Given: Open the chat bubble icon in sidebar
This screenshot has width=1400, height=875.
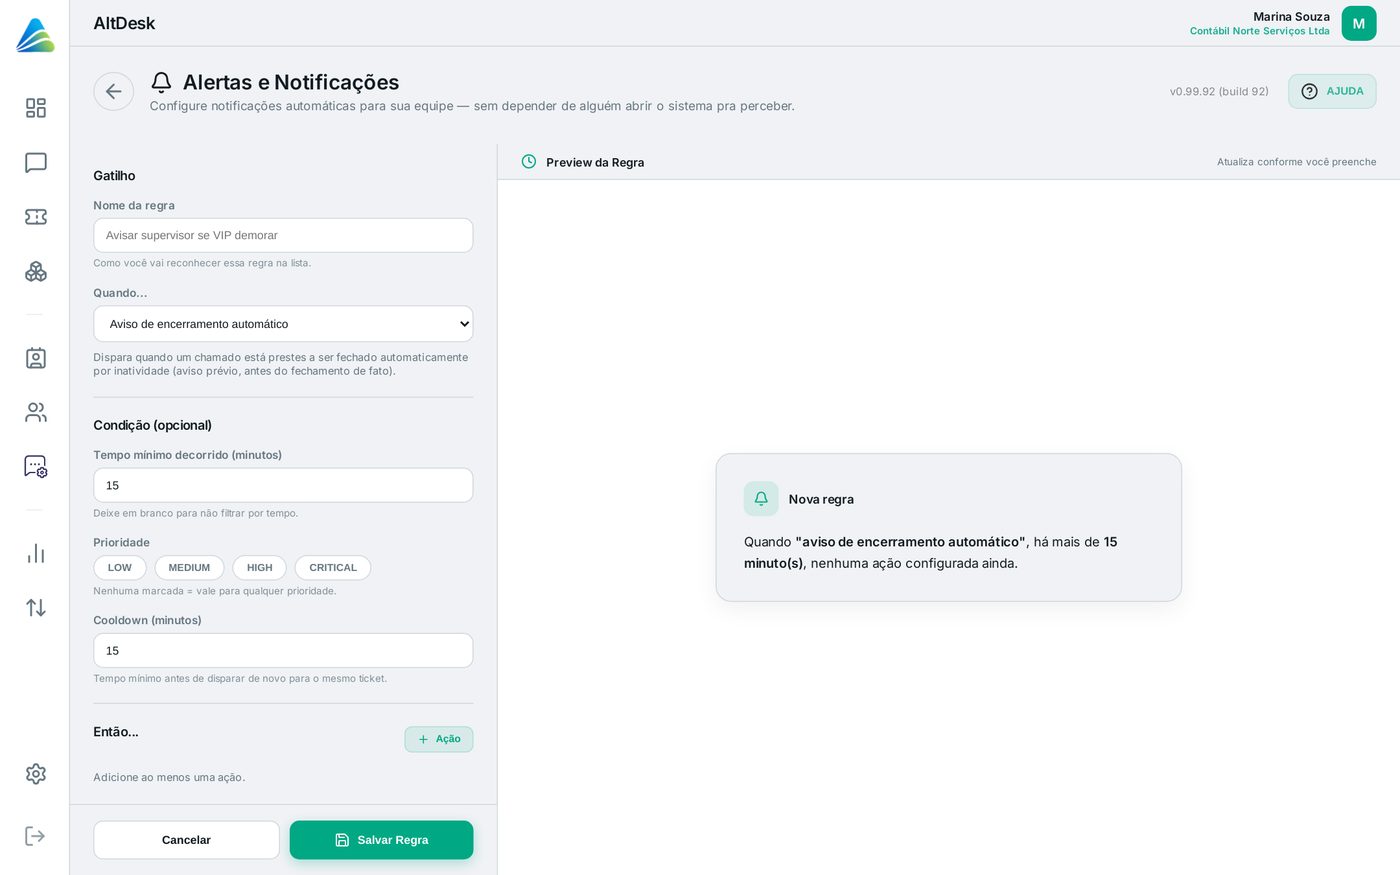Looking at the screenshot, I should tap(36, 163).
